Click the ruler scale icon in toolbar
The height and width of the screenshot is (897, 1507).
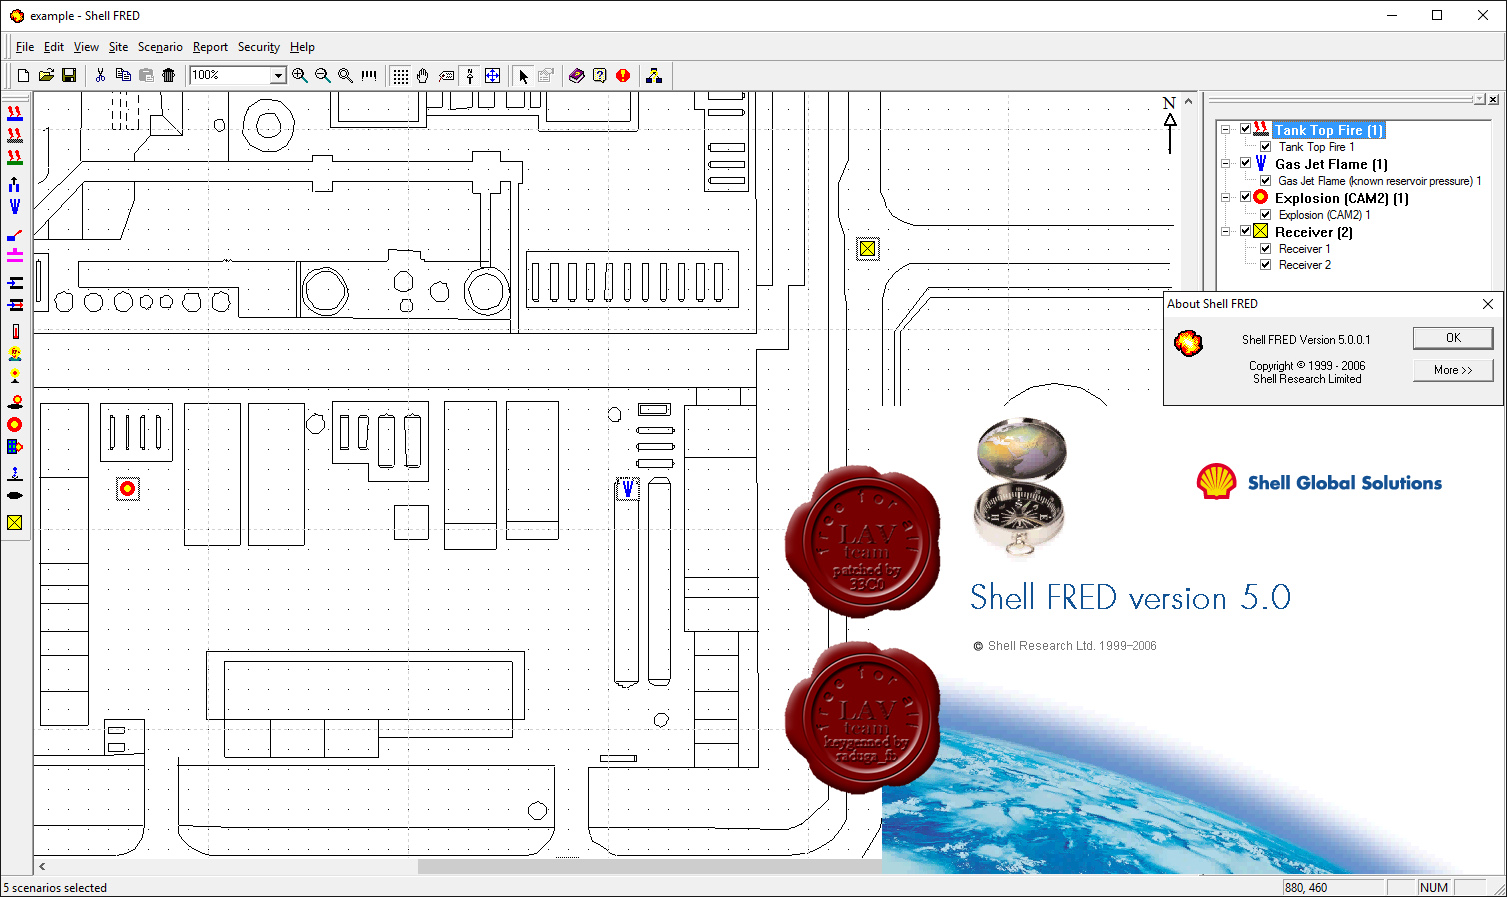click(x=369, y=76)
